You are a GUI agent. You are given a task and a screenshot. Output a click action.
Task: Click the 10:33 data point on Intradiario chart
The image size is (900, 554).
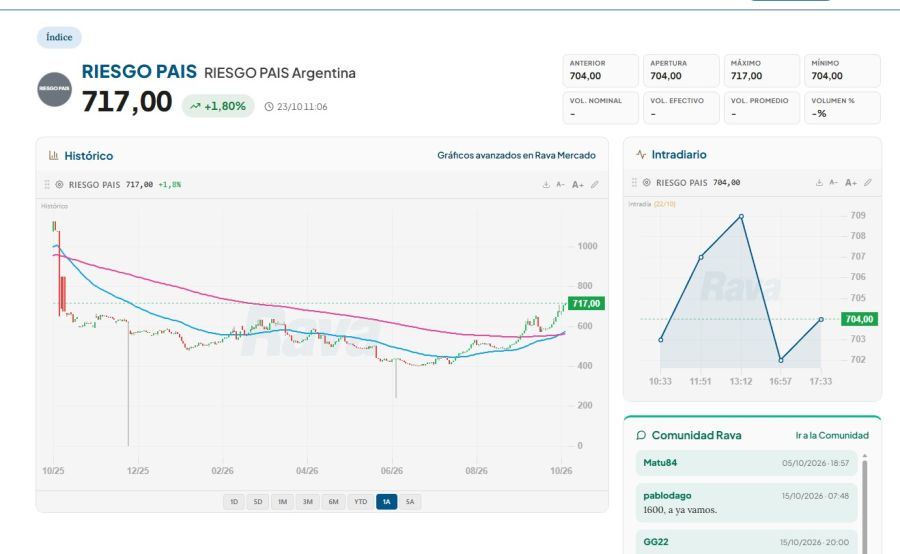click(661, 340)
